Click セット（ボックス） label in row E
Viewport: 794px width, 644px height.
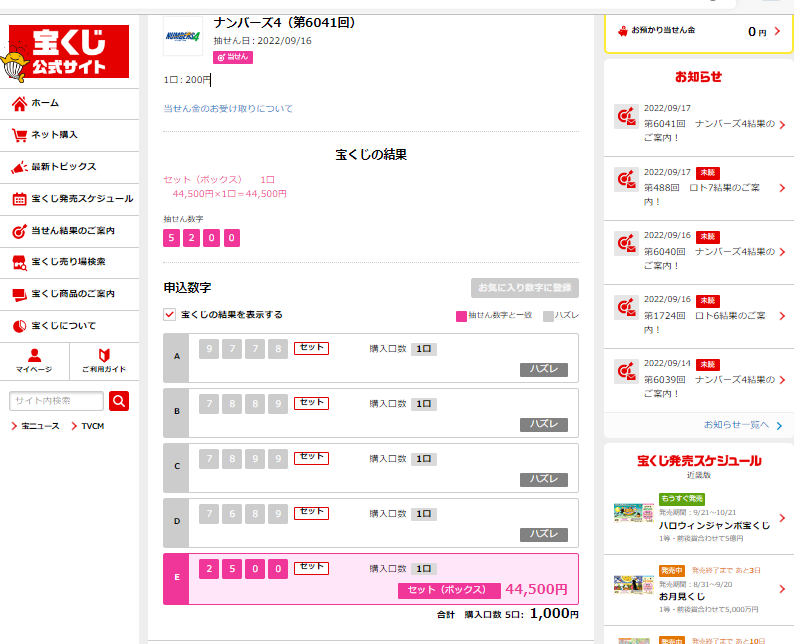pos(449,590)
